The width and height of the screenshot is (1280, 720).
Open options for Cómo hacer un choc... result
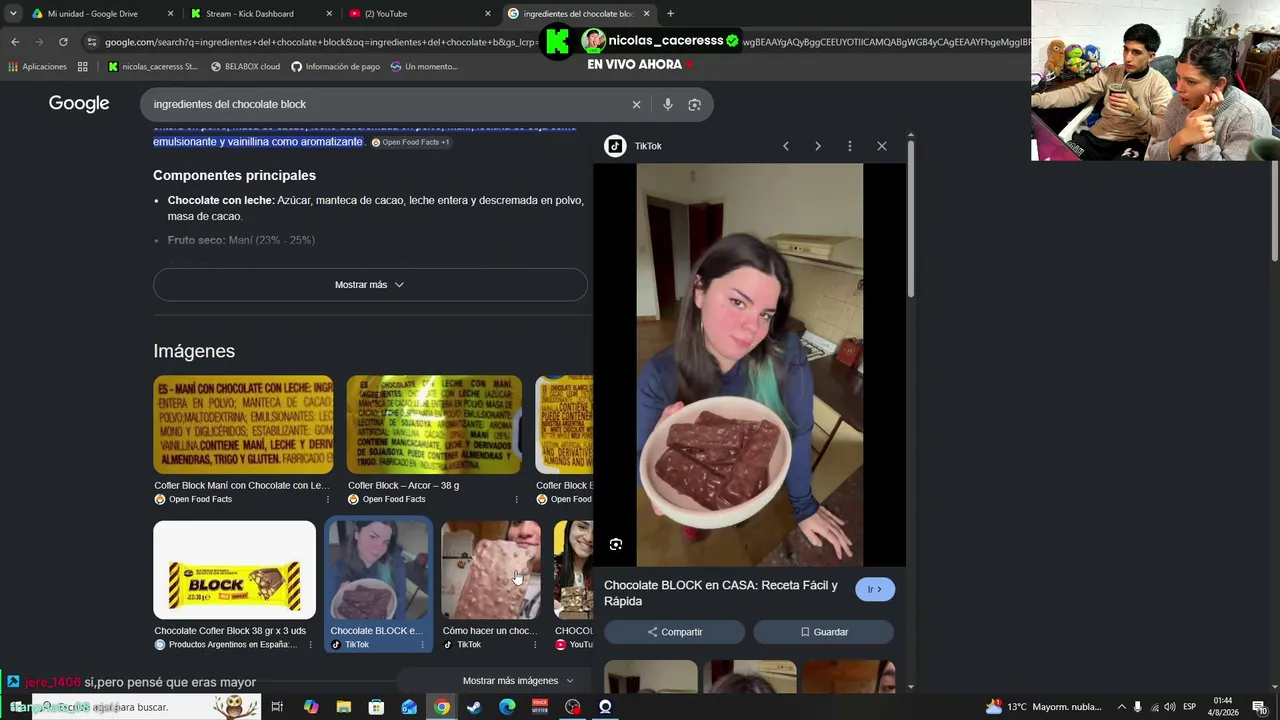click(534, 645)
